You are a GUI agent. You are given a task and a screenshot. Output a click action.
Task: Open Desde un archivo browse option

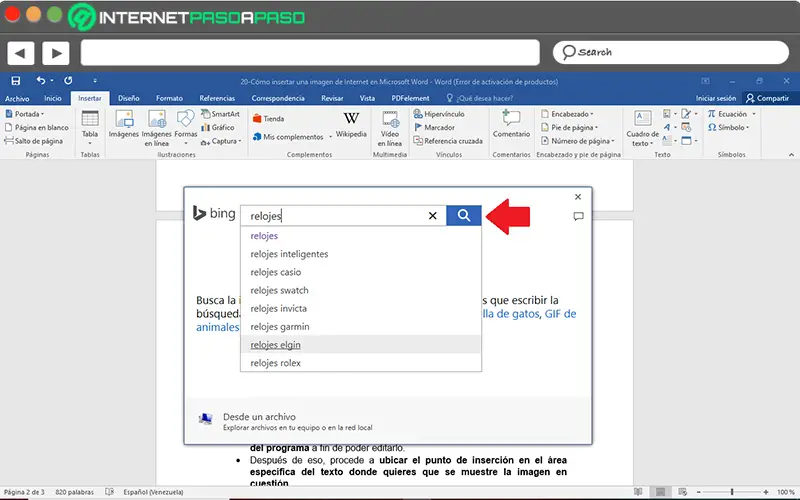tap(286, 421)
